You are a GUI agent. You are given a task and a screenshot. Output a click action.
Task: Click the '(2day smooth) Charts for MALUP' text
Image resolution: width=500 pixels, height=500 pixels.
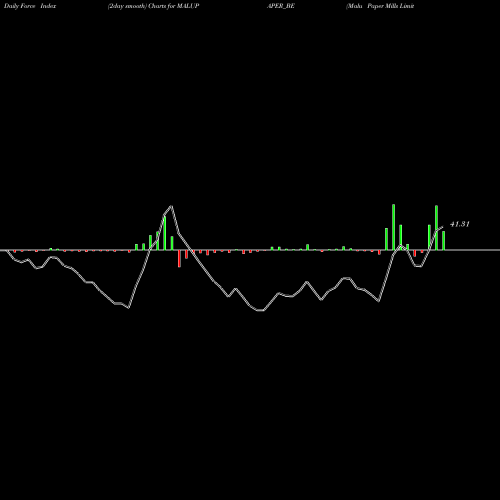click(153, 6)
